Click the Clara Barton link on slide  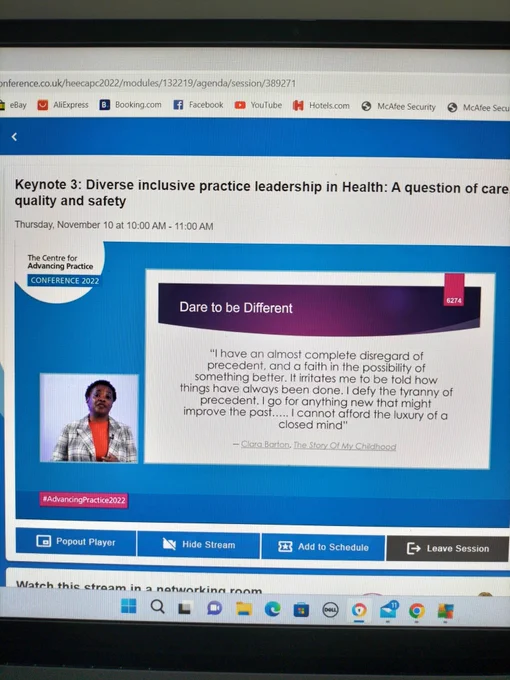click(x=265, y=444)
